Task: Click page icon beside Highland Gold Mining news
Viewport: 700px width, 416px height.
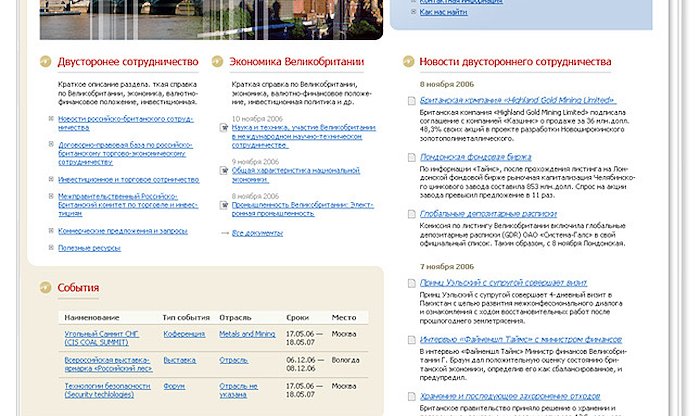Action: pyautogui.click(x=412, y=101)
